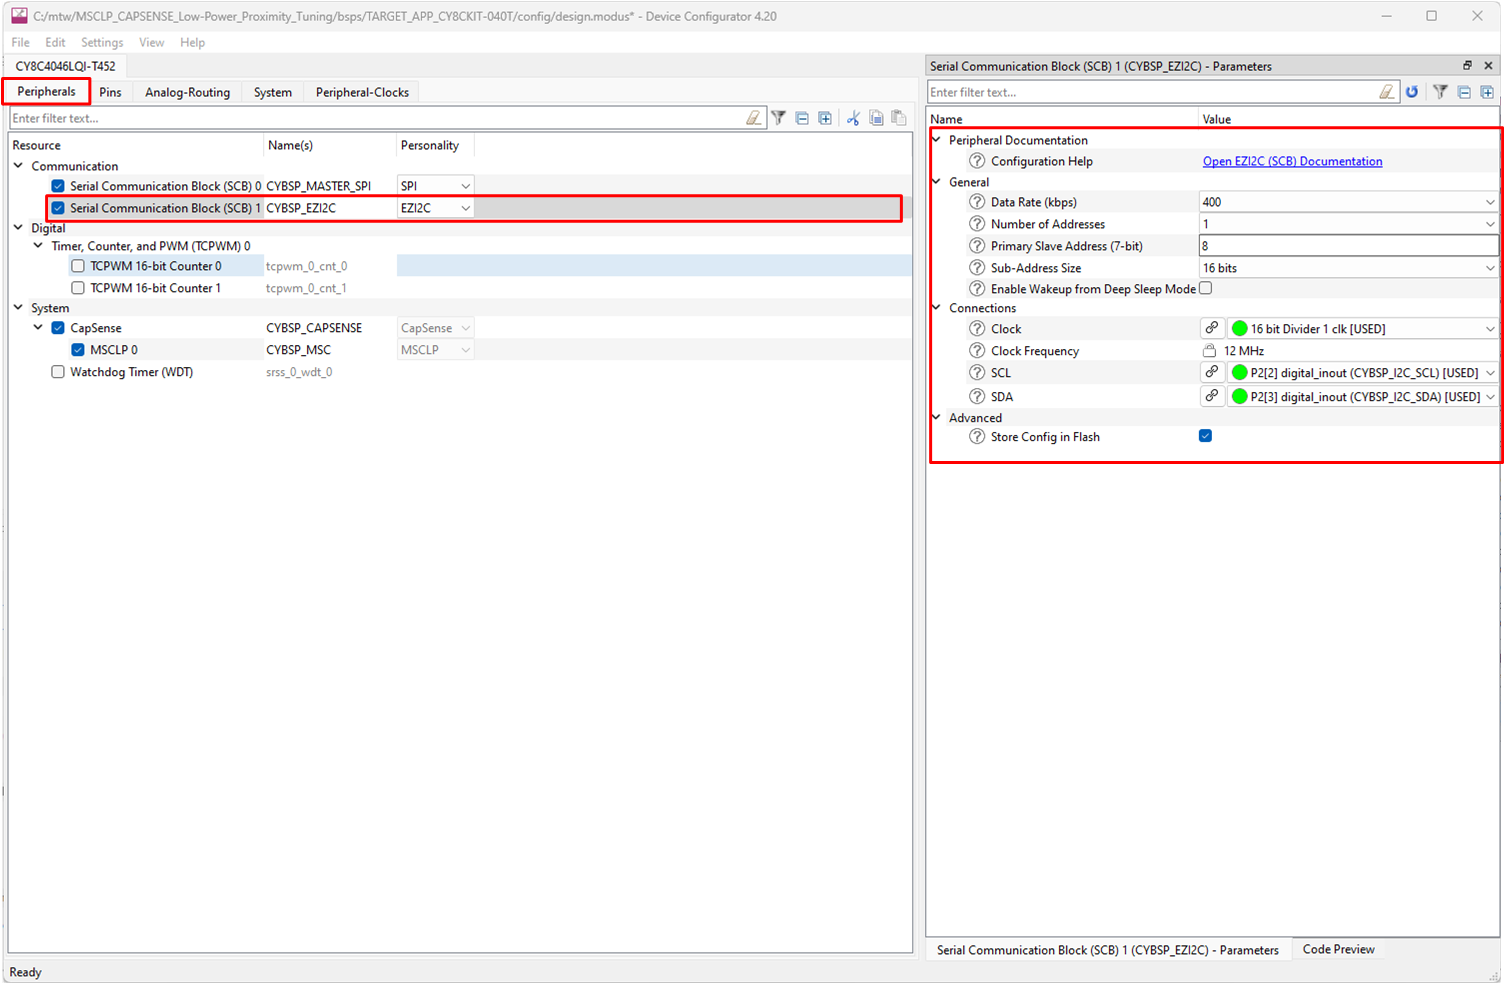Clear the Resource panel filter text eraser icon
Viewport: 1505px width, 984px height.
coord(754,118)
